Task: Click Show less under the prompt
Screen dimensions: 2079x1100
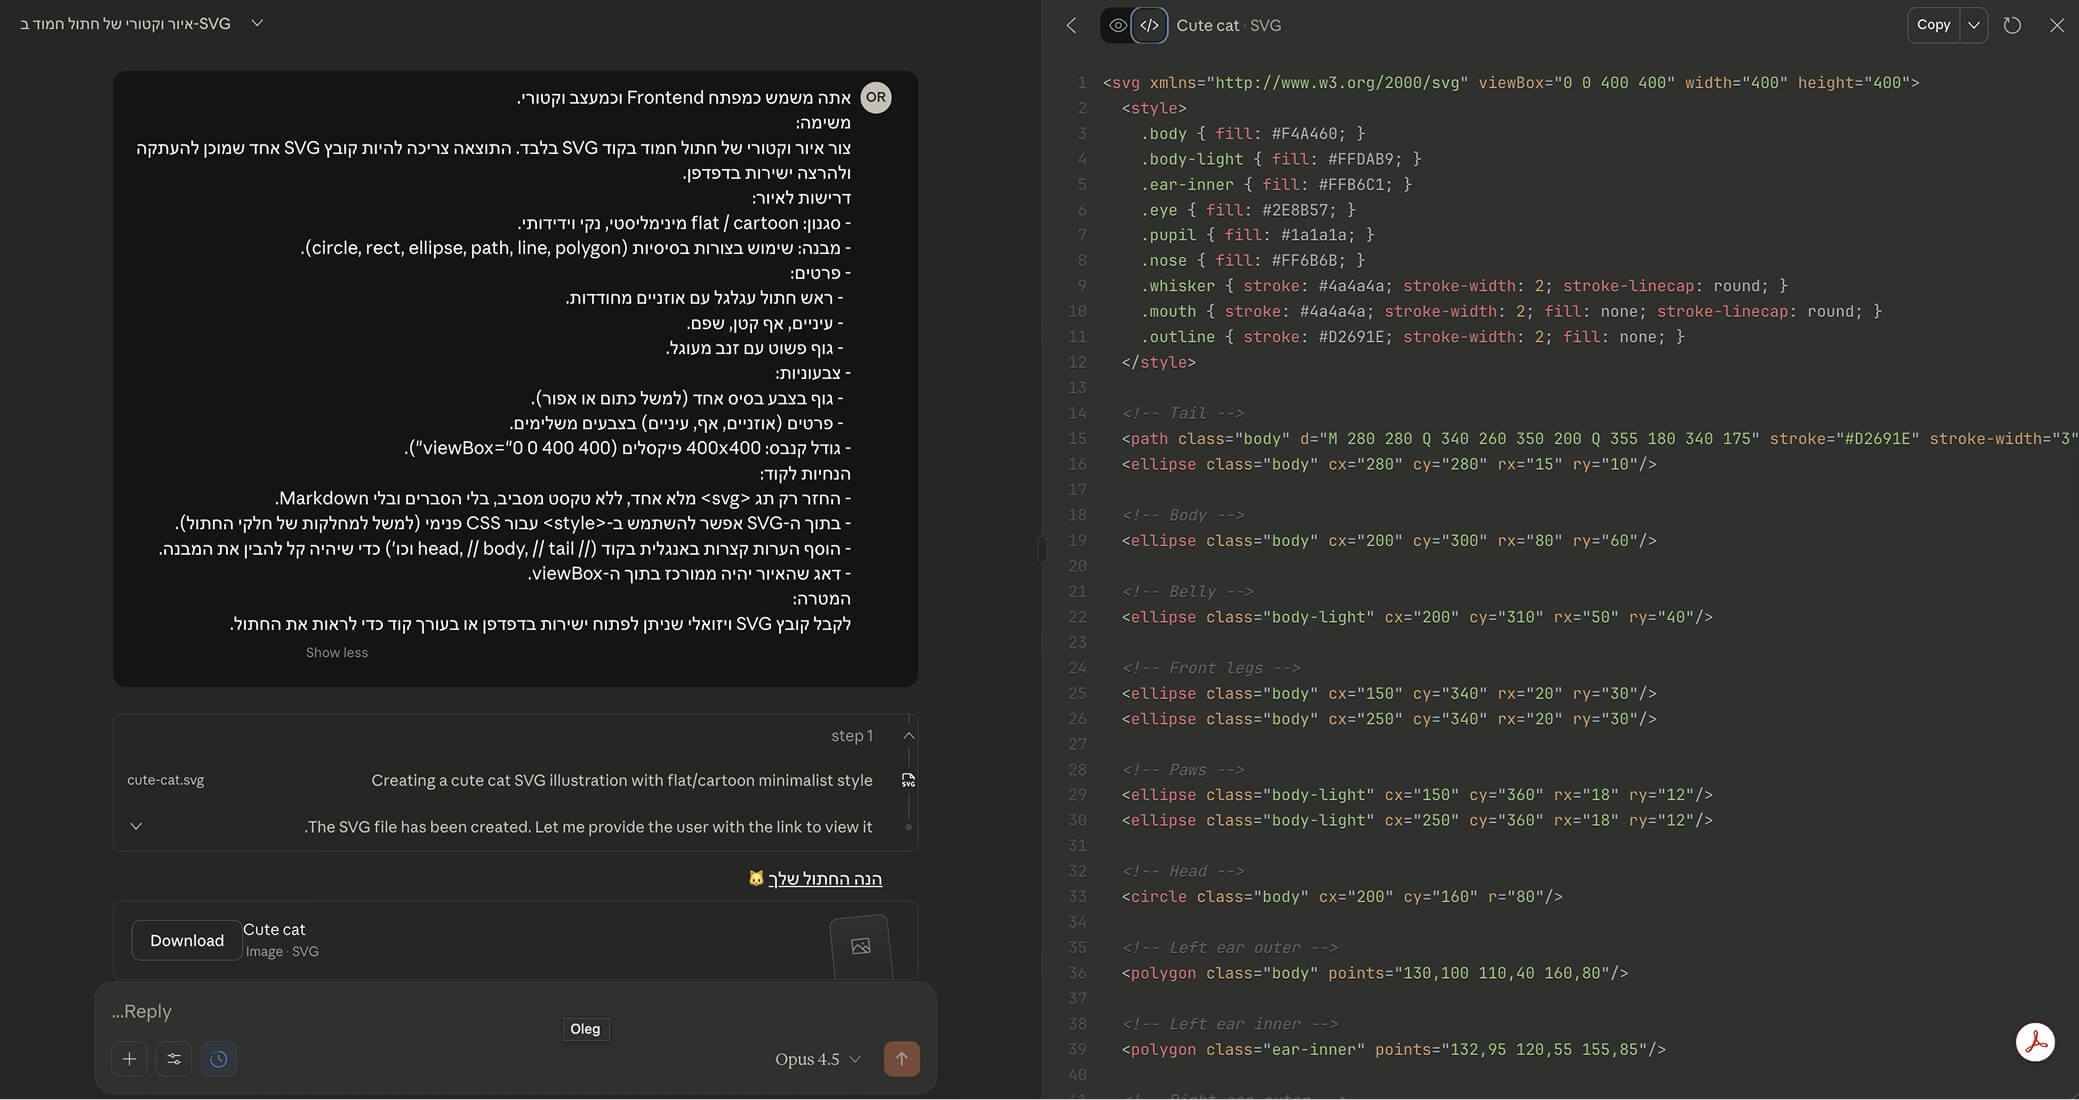Action: (336, 652)
